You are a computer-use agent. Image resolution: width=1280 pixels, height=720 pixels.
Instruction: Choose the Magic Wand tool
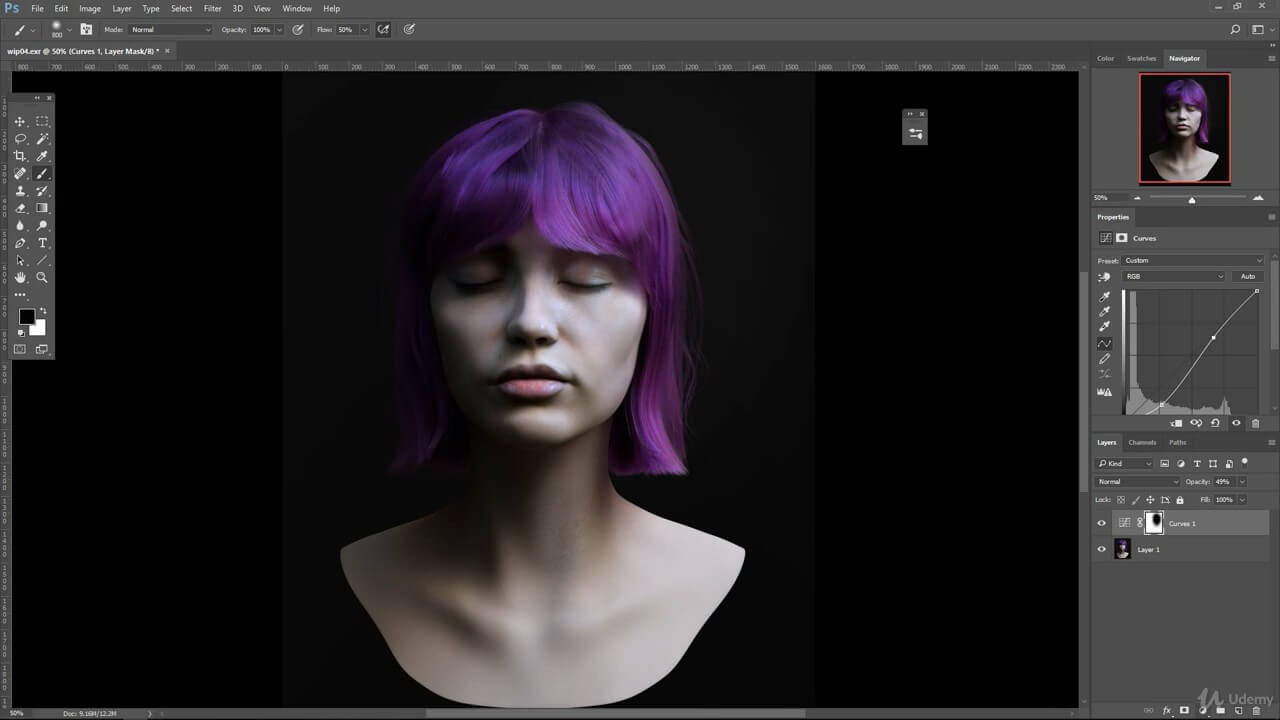pos(42,139)
